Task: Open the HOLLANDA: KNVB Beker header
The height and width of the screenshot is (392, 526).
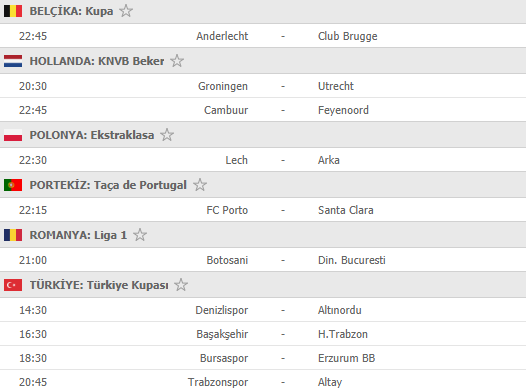Action: (x=263, y=61)
